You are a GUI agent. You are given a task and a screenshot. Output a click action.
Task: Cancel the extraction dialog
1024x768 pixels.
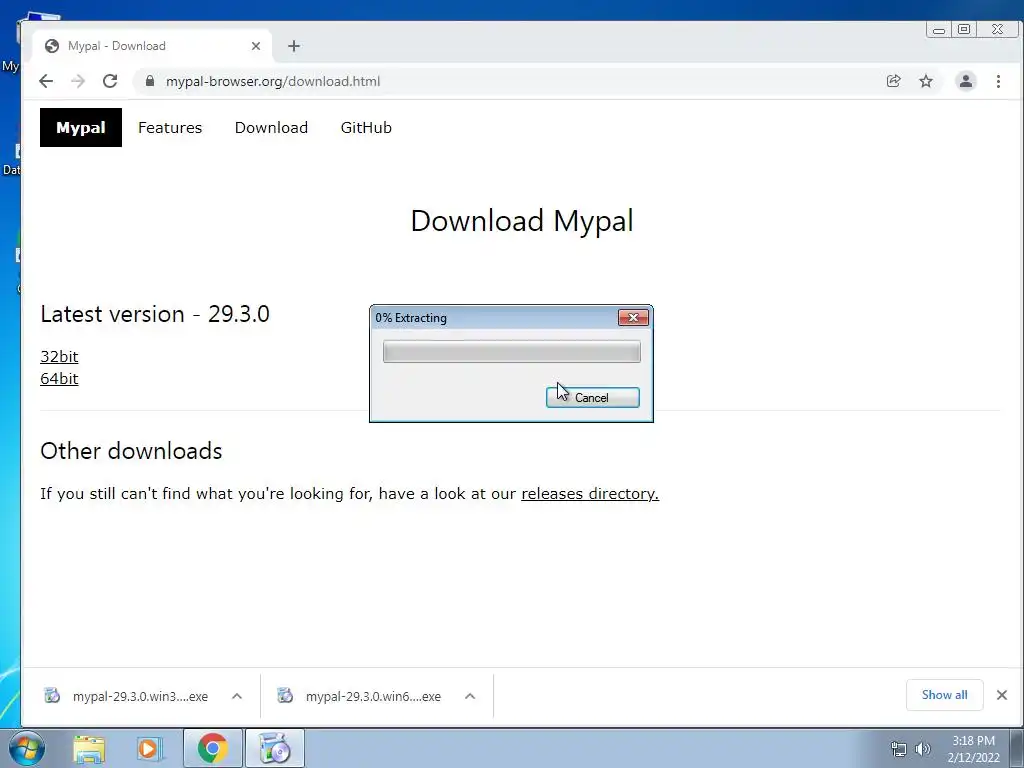tap(592, 398)
